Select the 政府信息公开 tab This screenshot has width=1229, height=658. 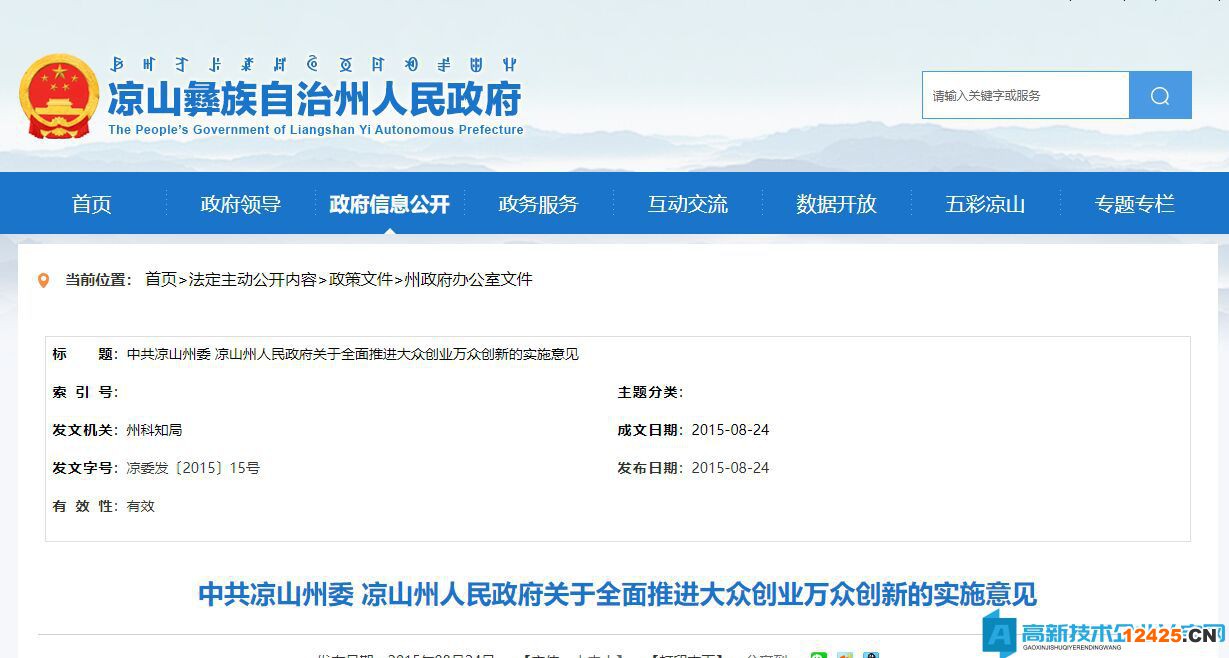coord(388,203)
